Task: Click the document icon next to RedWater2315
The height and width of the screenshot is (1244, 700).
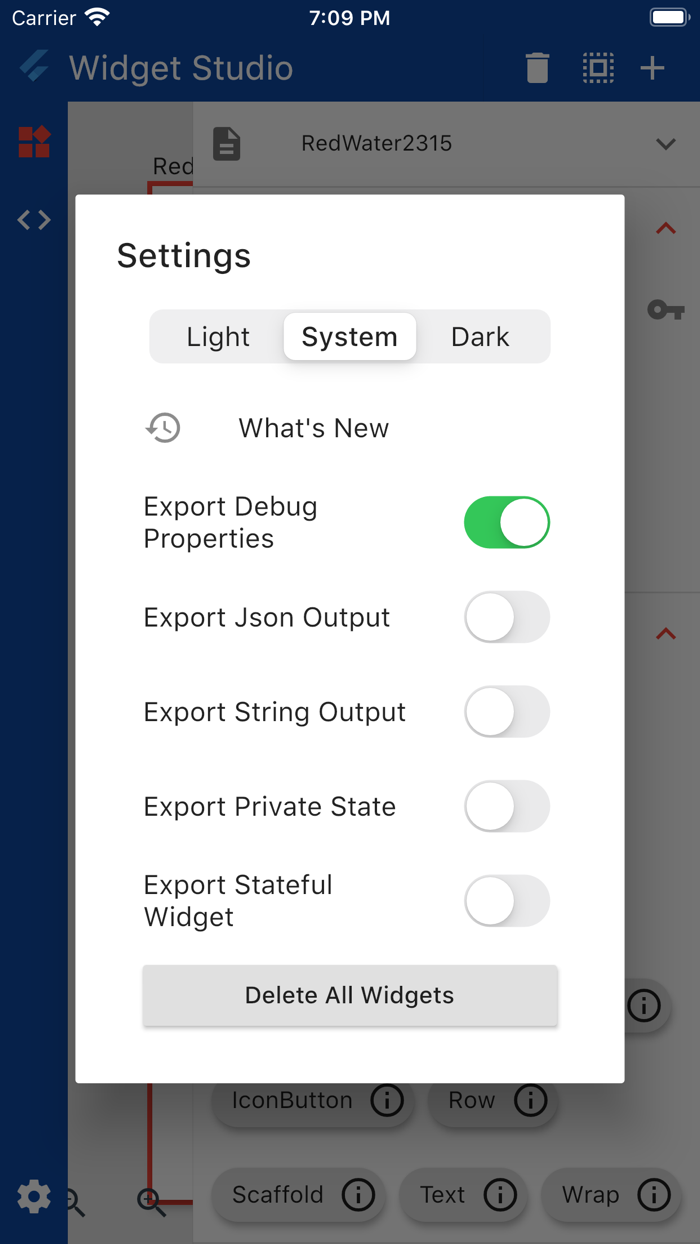Action: click(x=227, y=143)
